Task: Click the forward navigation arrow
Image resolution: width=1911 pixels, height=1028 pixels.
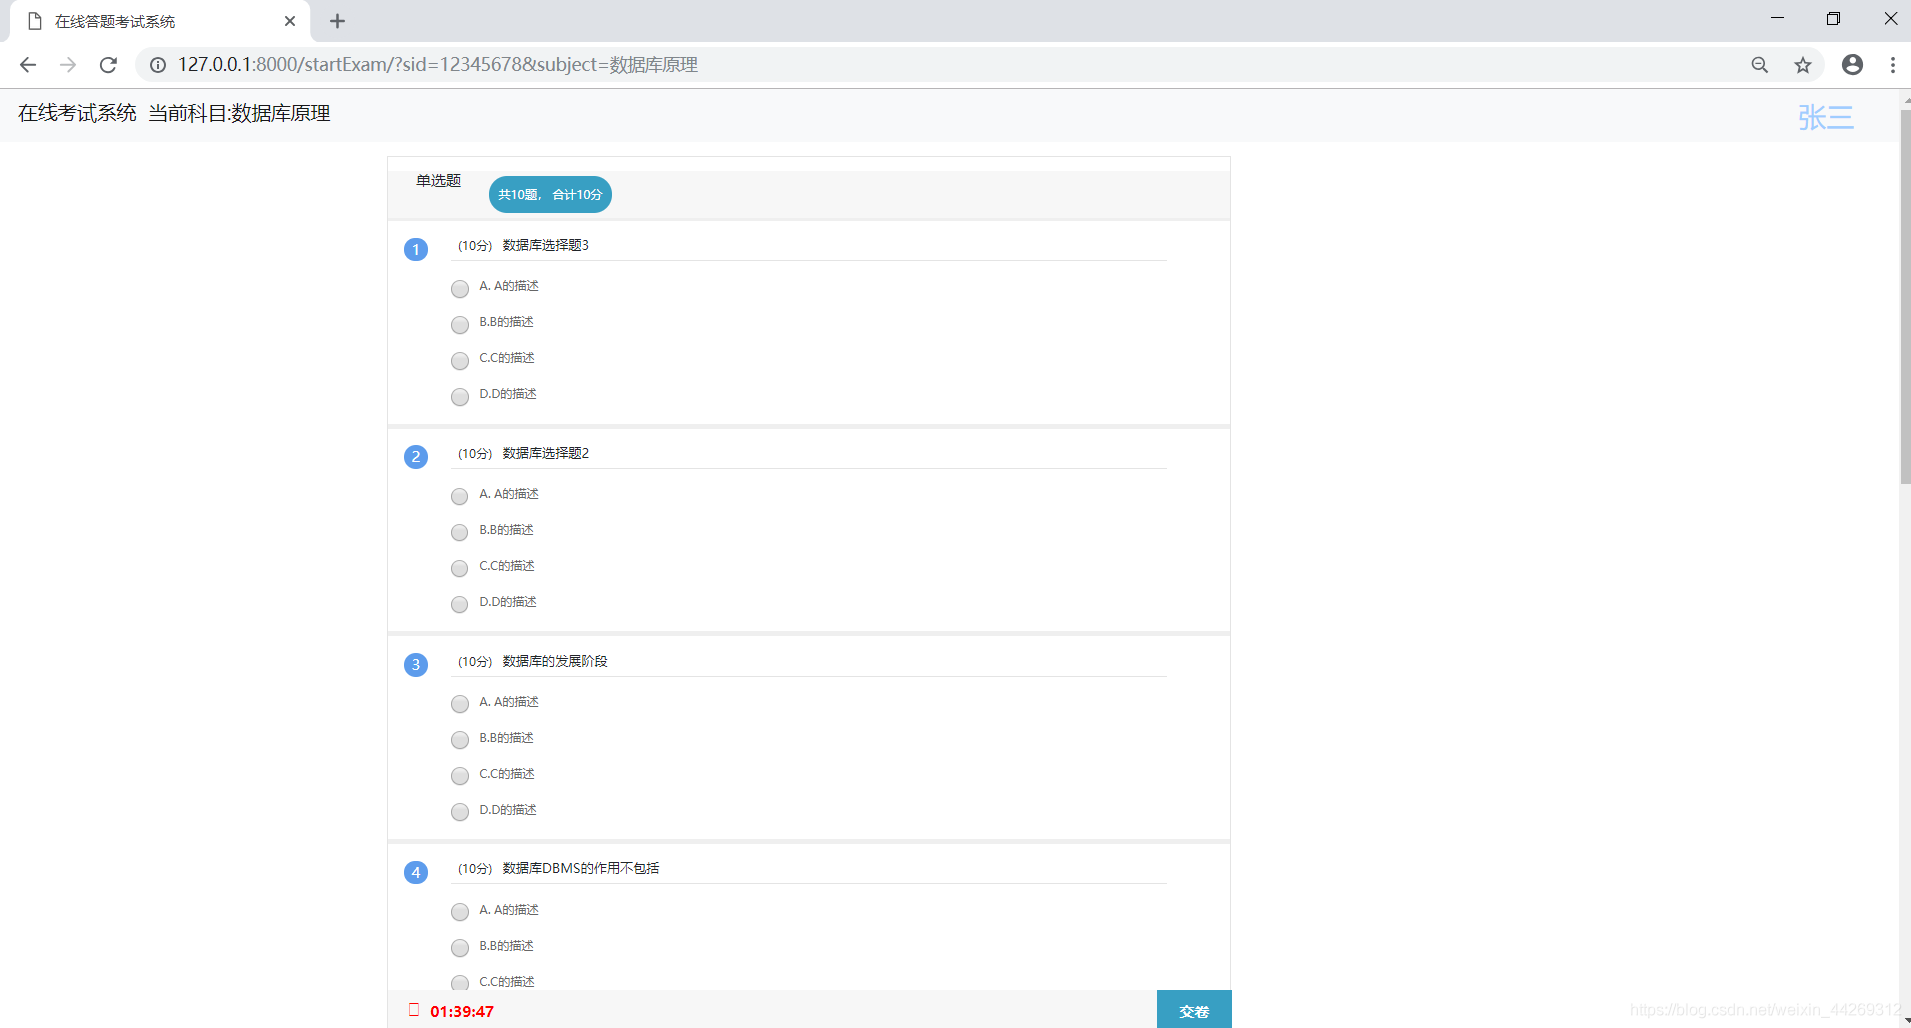Action: (x=67, y=64)
